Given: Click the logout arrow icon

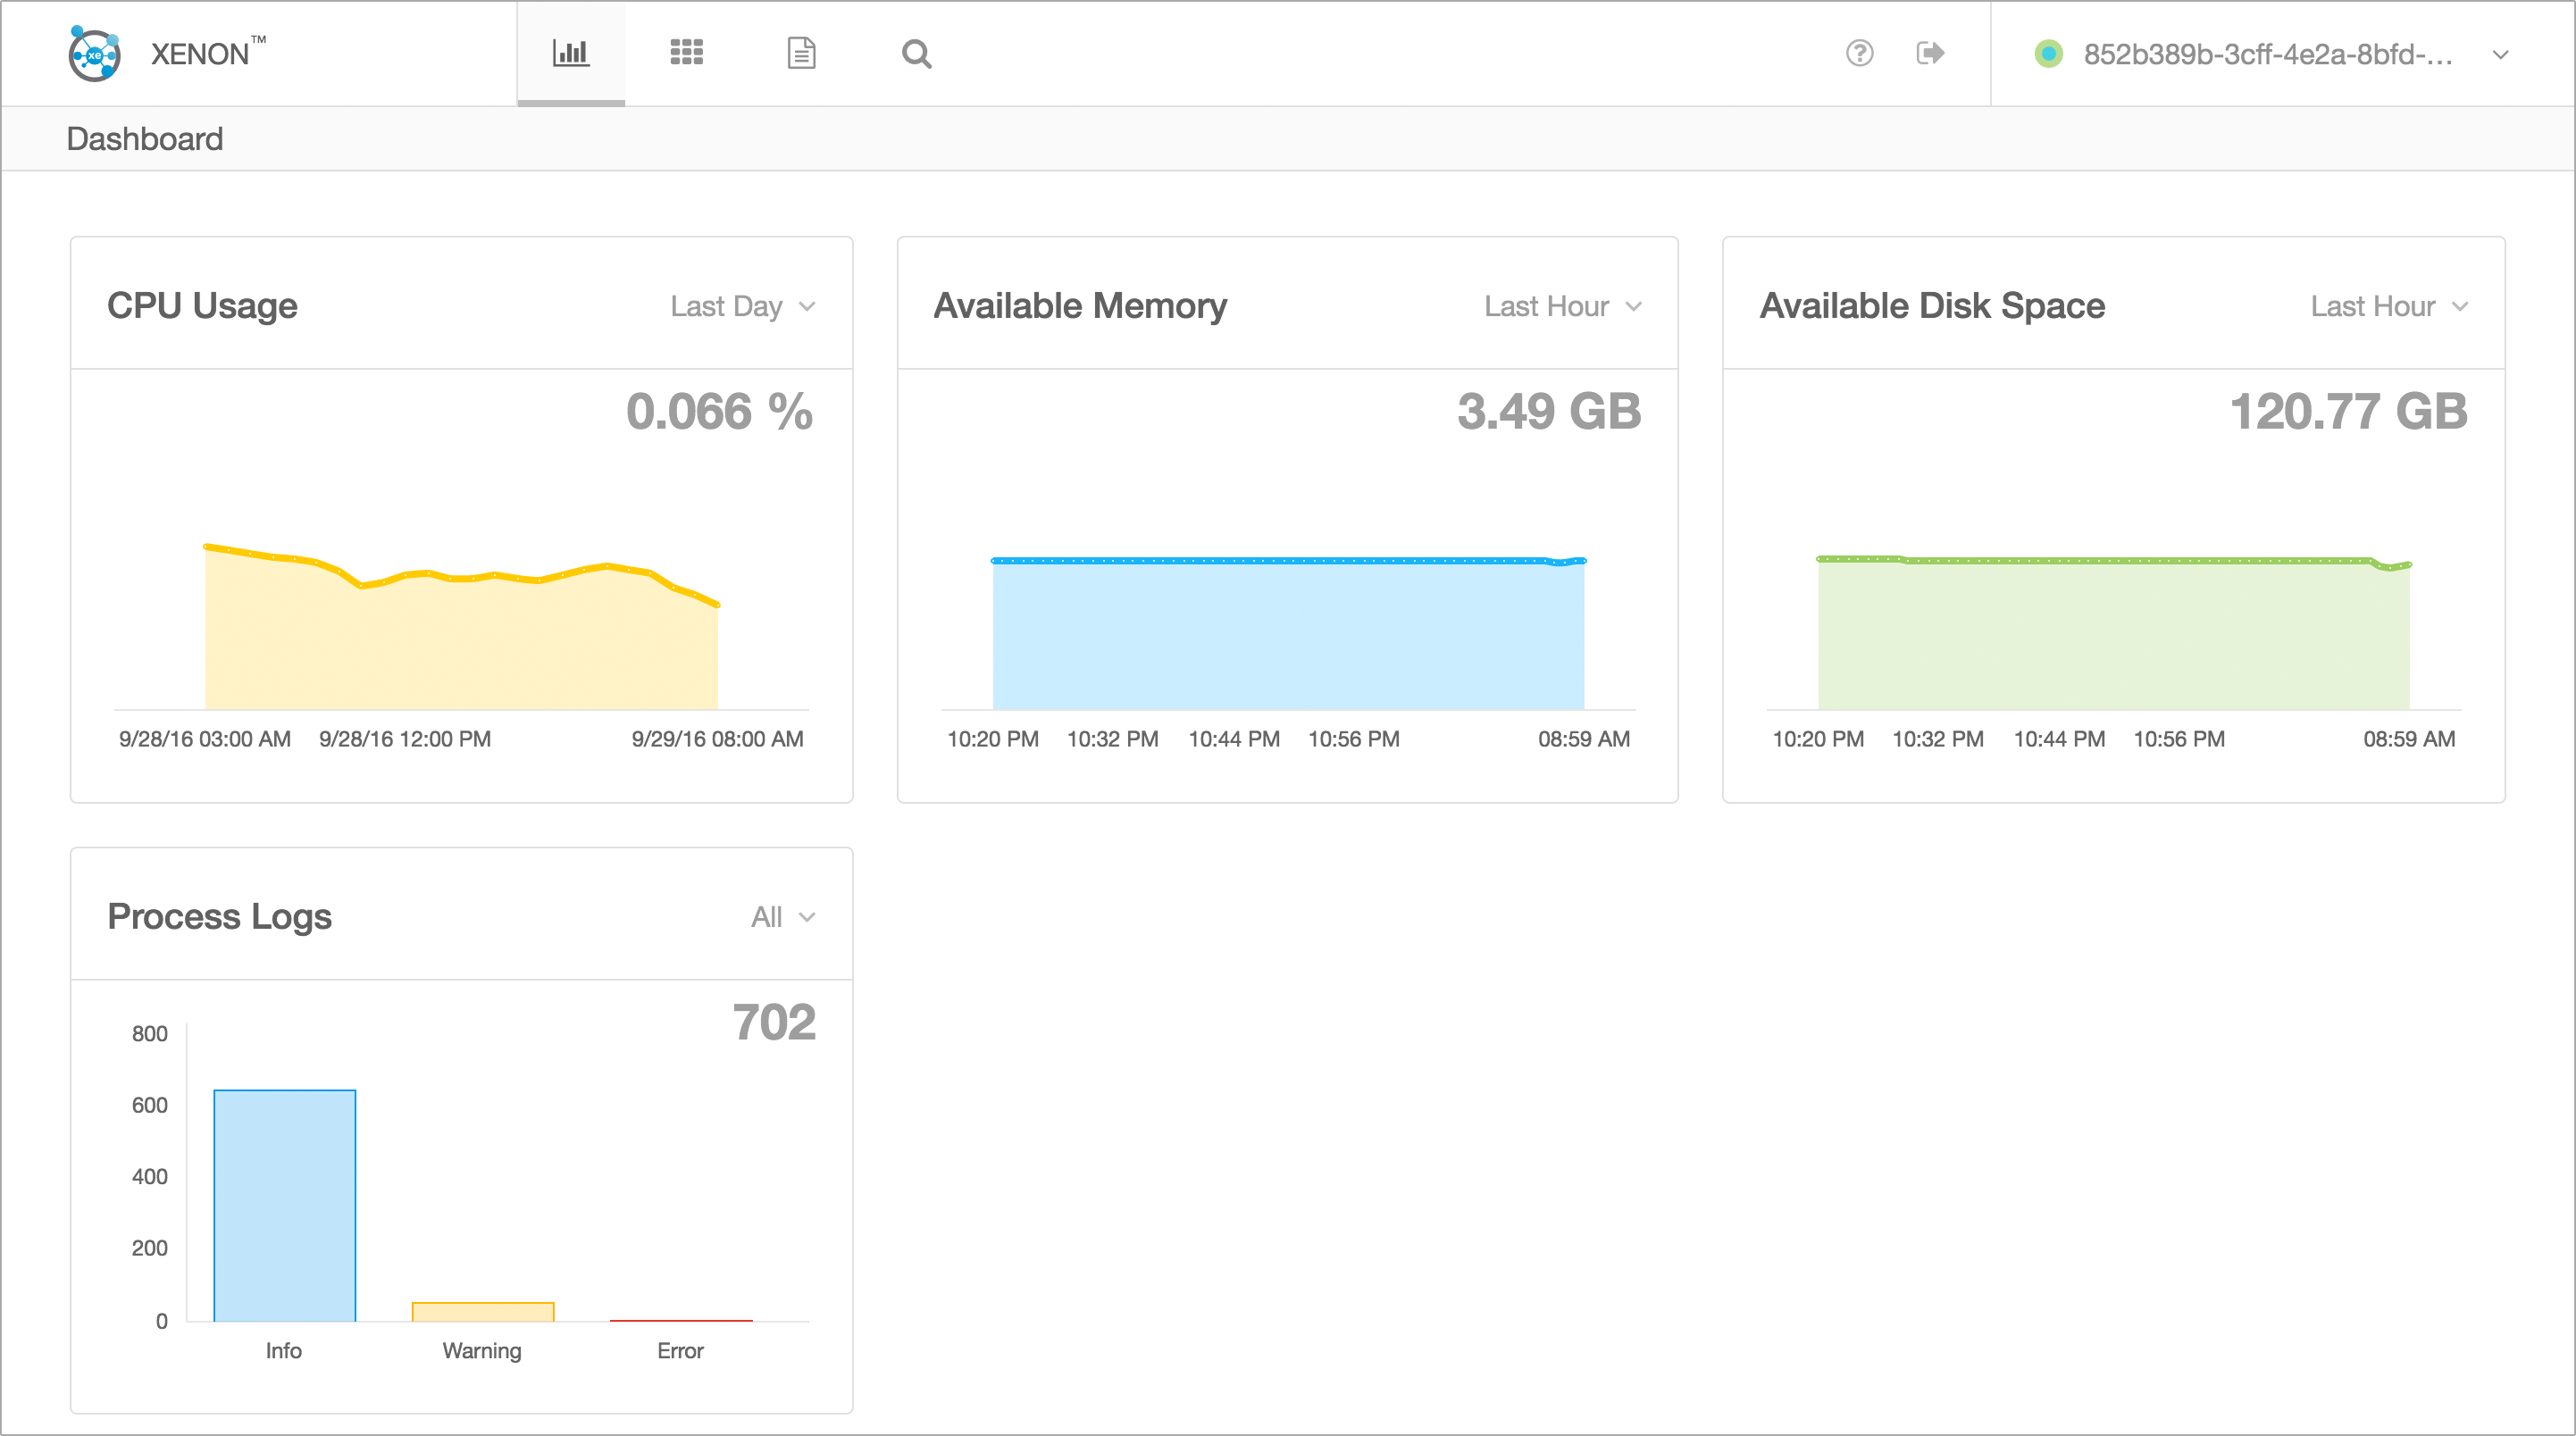Looking at the screenshot, I should pyautogui.click(x=1930, y=53).
